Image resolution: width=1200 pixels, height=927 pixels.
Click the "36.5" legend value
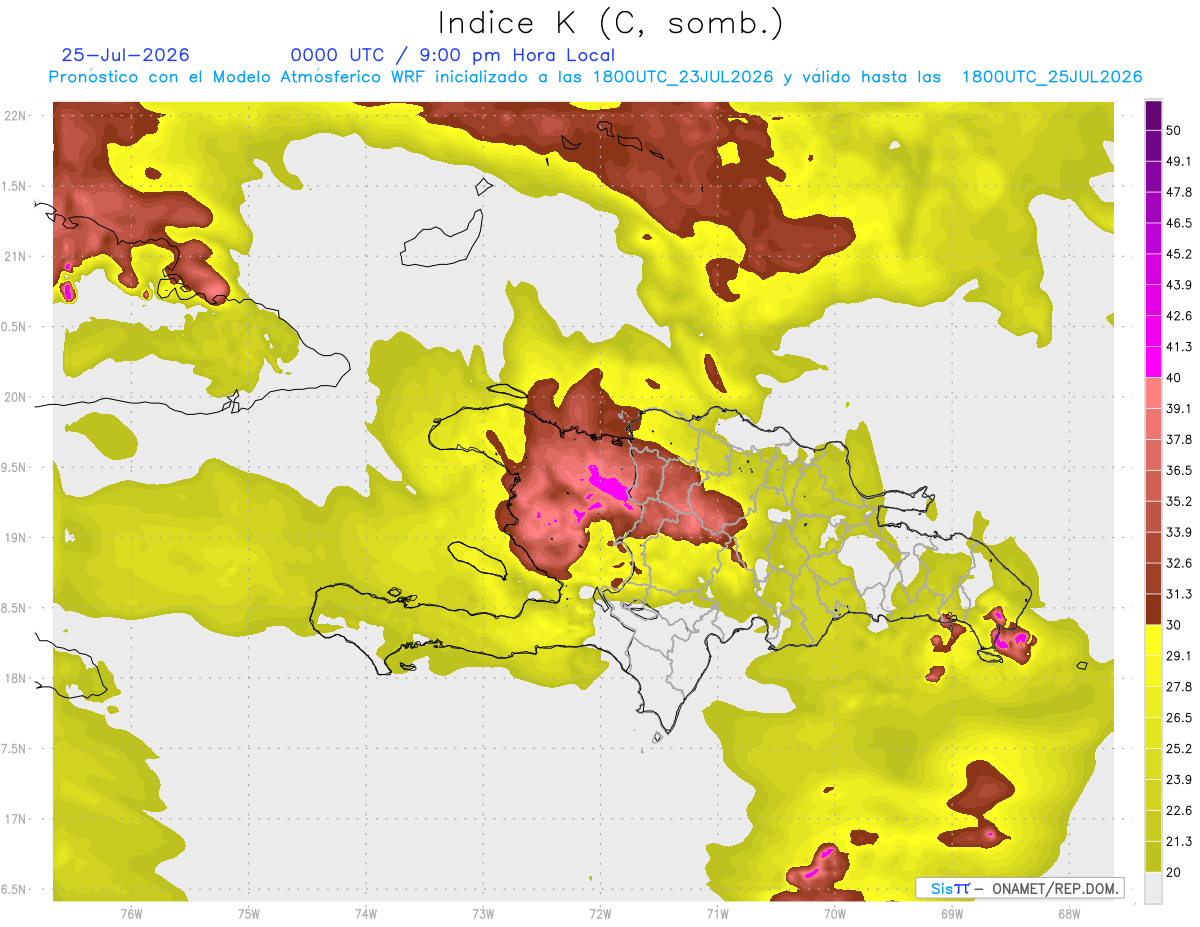tap(1179, 470)
